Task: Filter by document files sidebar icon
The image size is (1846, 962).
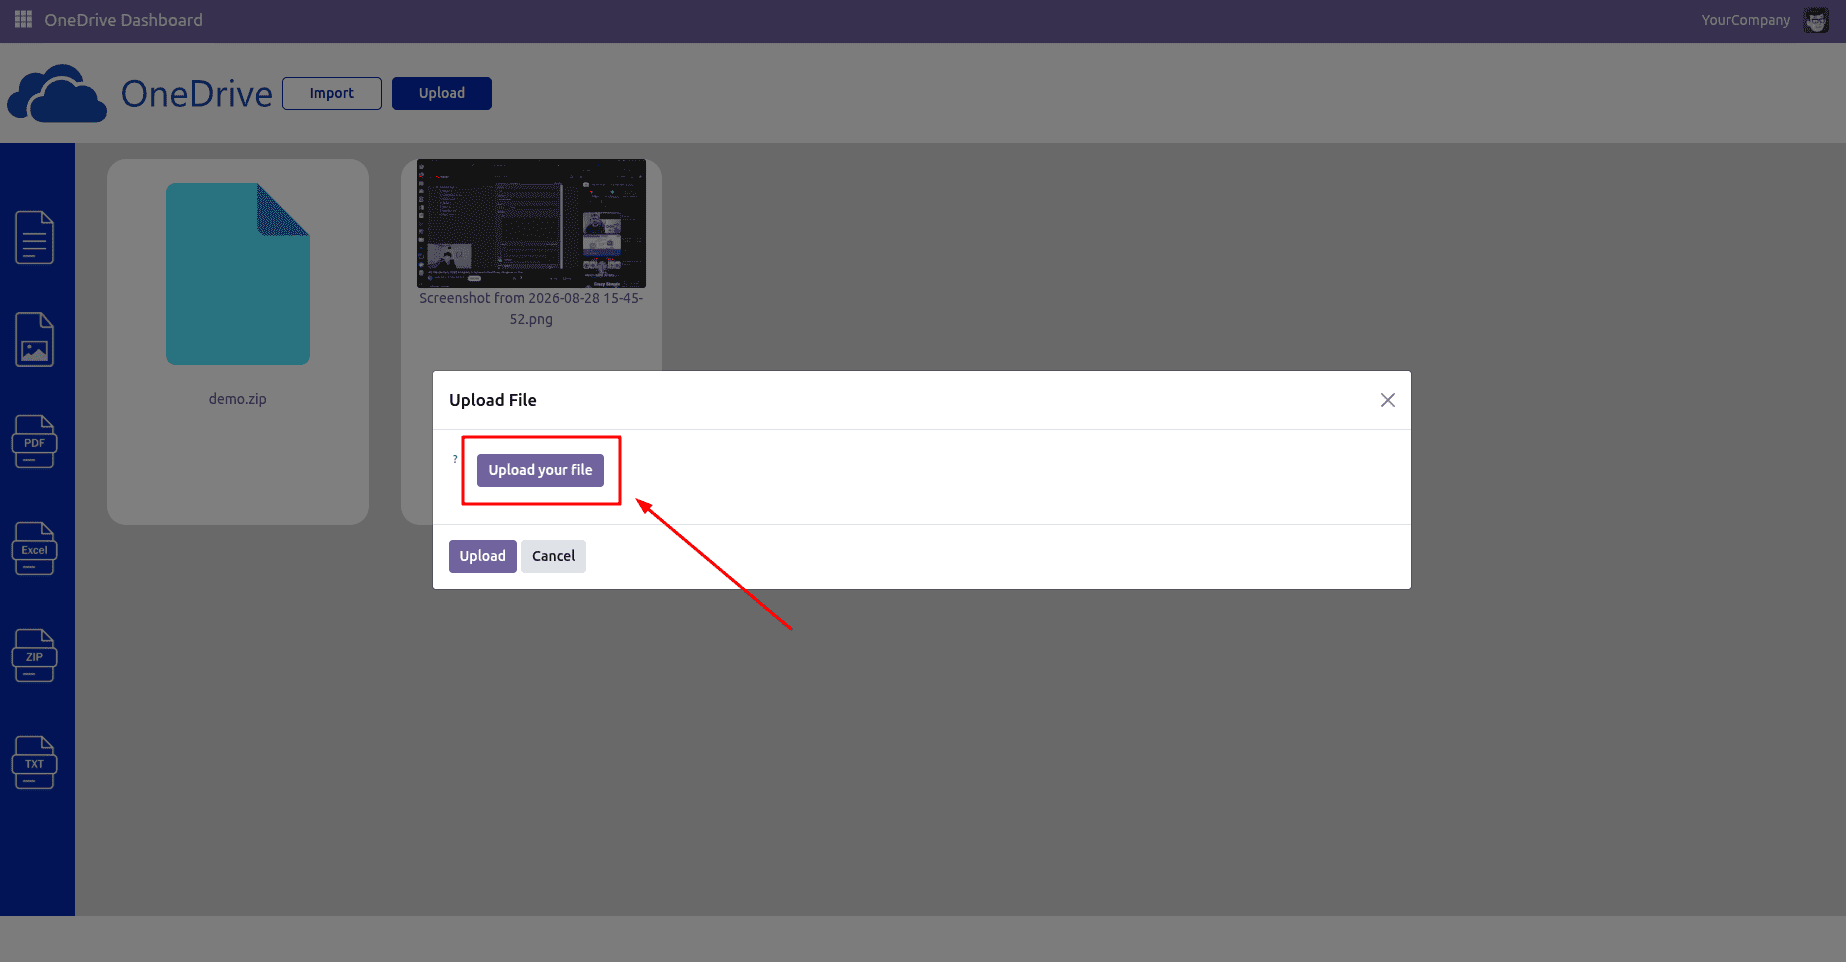Action: coord(35,238)
